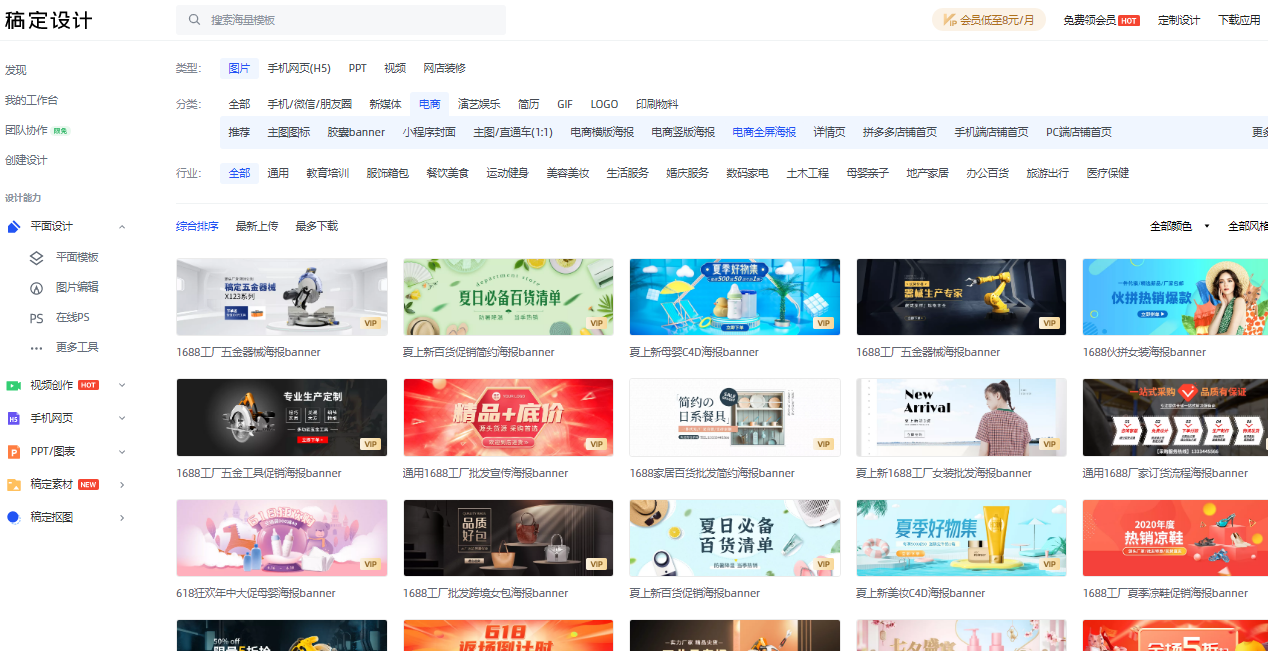Viewport: 1268px width, 651px height.
Task: Open the 简约の日系餐具 banner thumbnail
Action: (735, 417)
